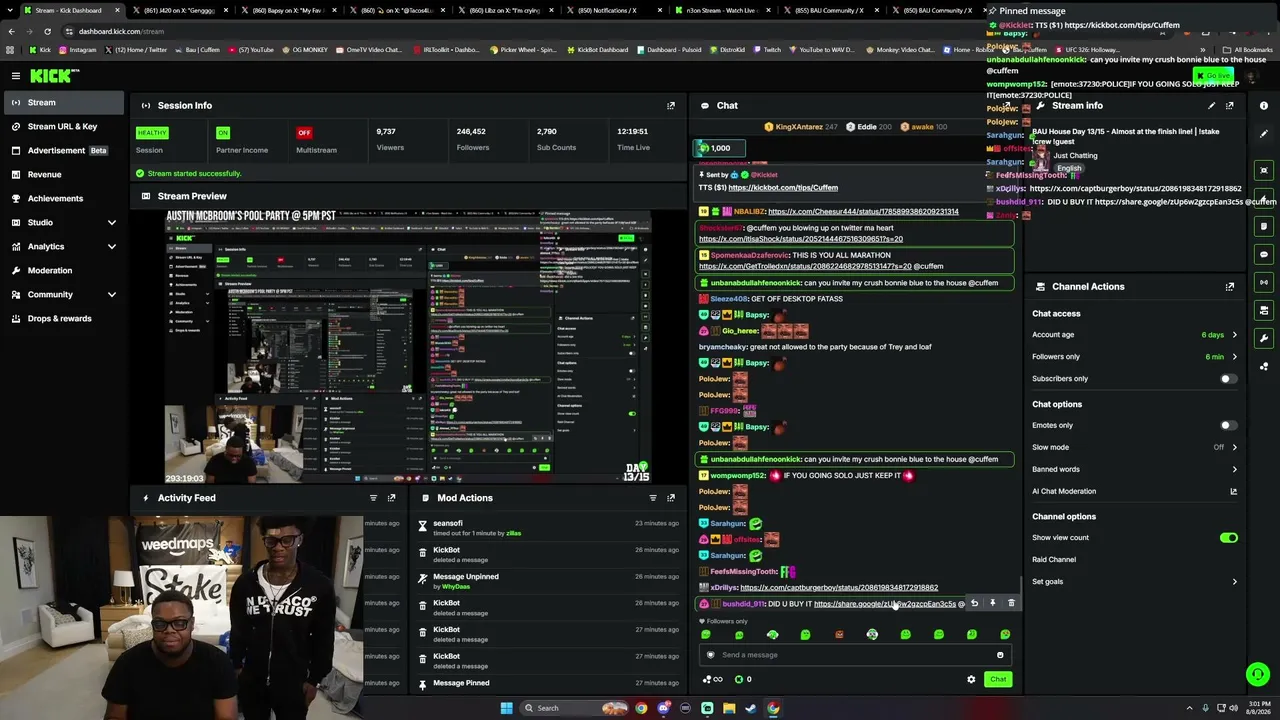Open the support headset button
The width and height of the screenshot is (1280, 720).
point(1258,675)
